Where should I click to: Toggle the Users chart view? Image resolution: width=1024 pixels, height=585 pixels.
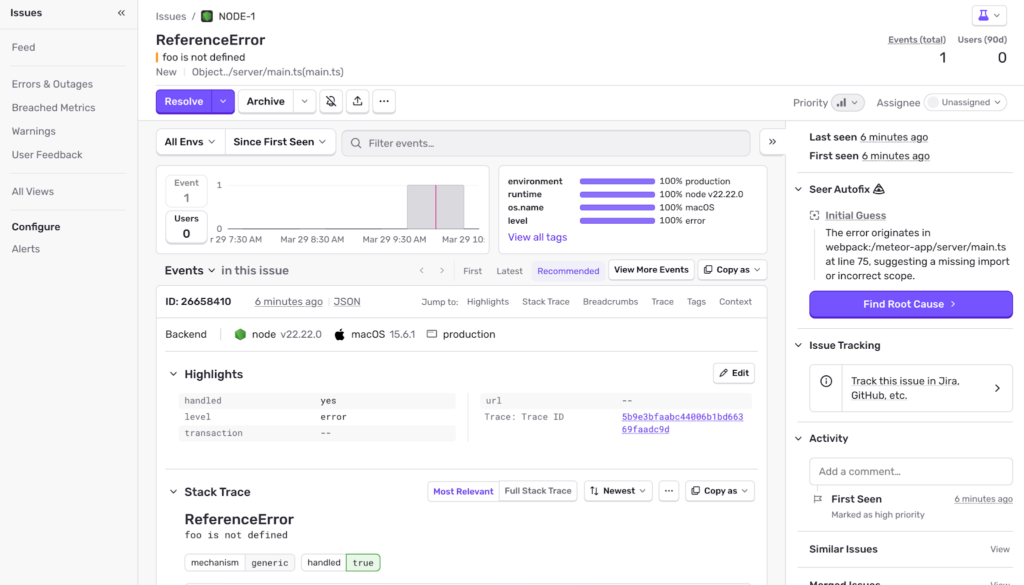(186, 226)
